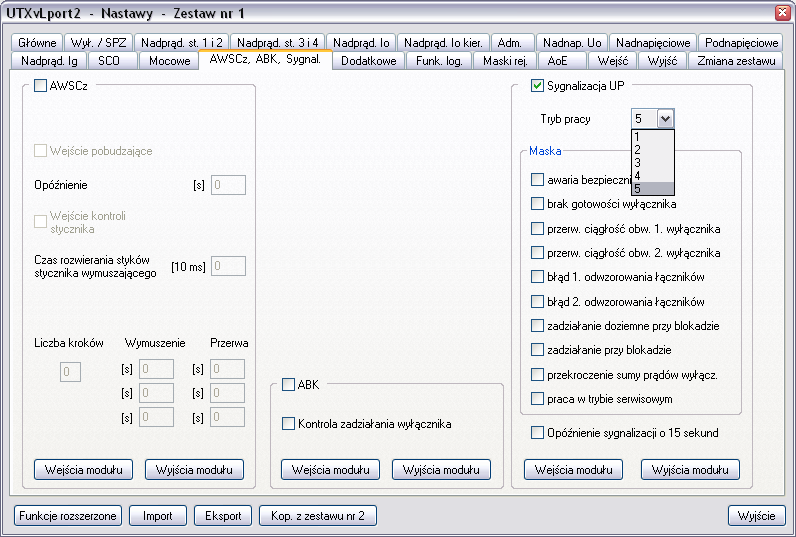
Task: Open the Dodatkowe tab
Action: [369, 61]
